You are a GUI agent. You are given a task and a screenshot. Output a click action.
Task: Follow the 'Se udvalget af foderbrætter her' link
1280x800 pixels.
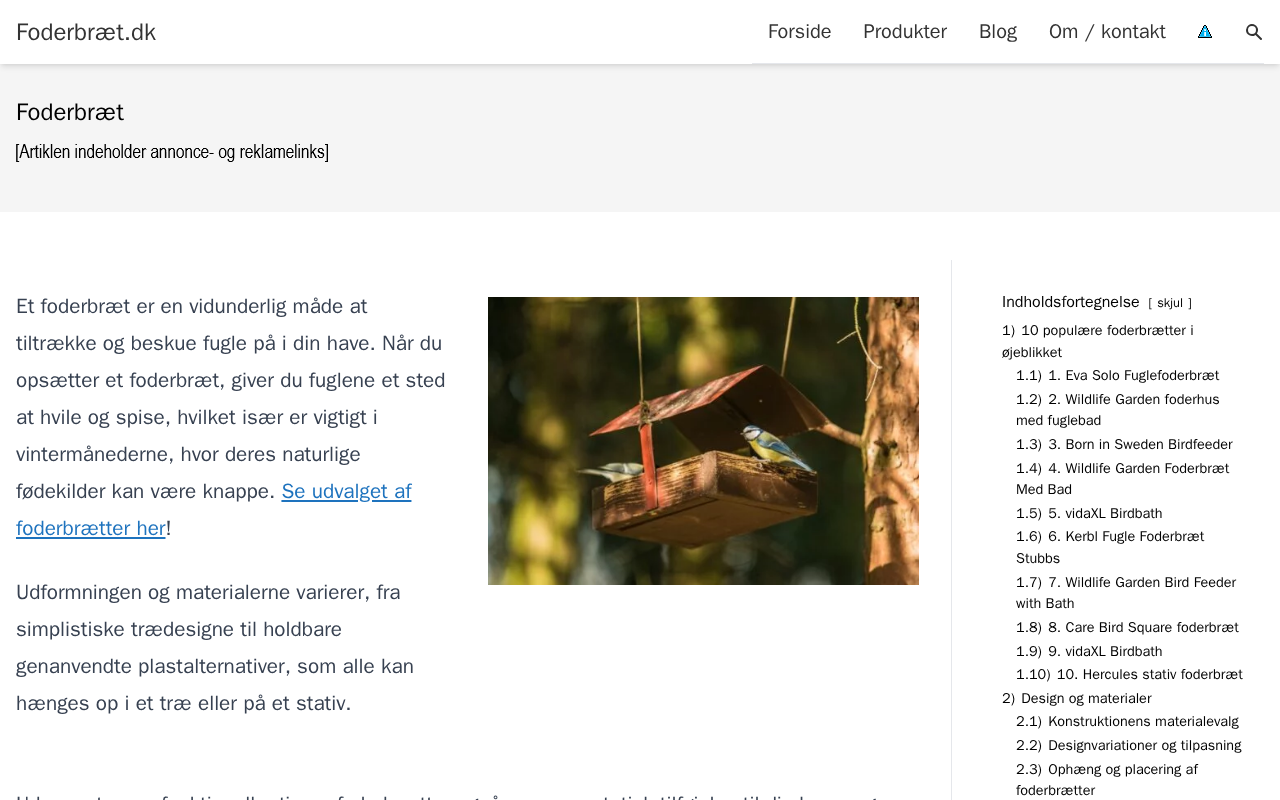click(214, 510)
